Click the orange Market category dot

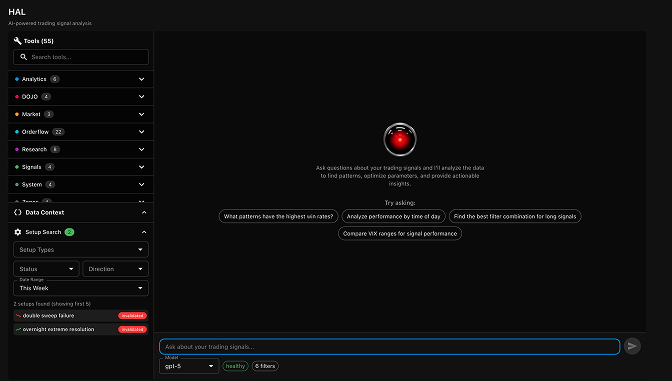coord(17,114)
